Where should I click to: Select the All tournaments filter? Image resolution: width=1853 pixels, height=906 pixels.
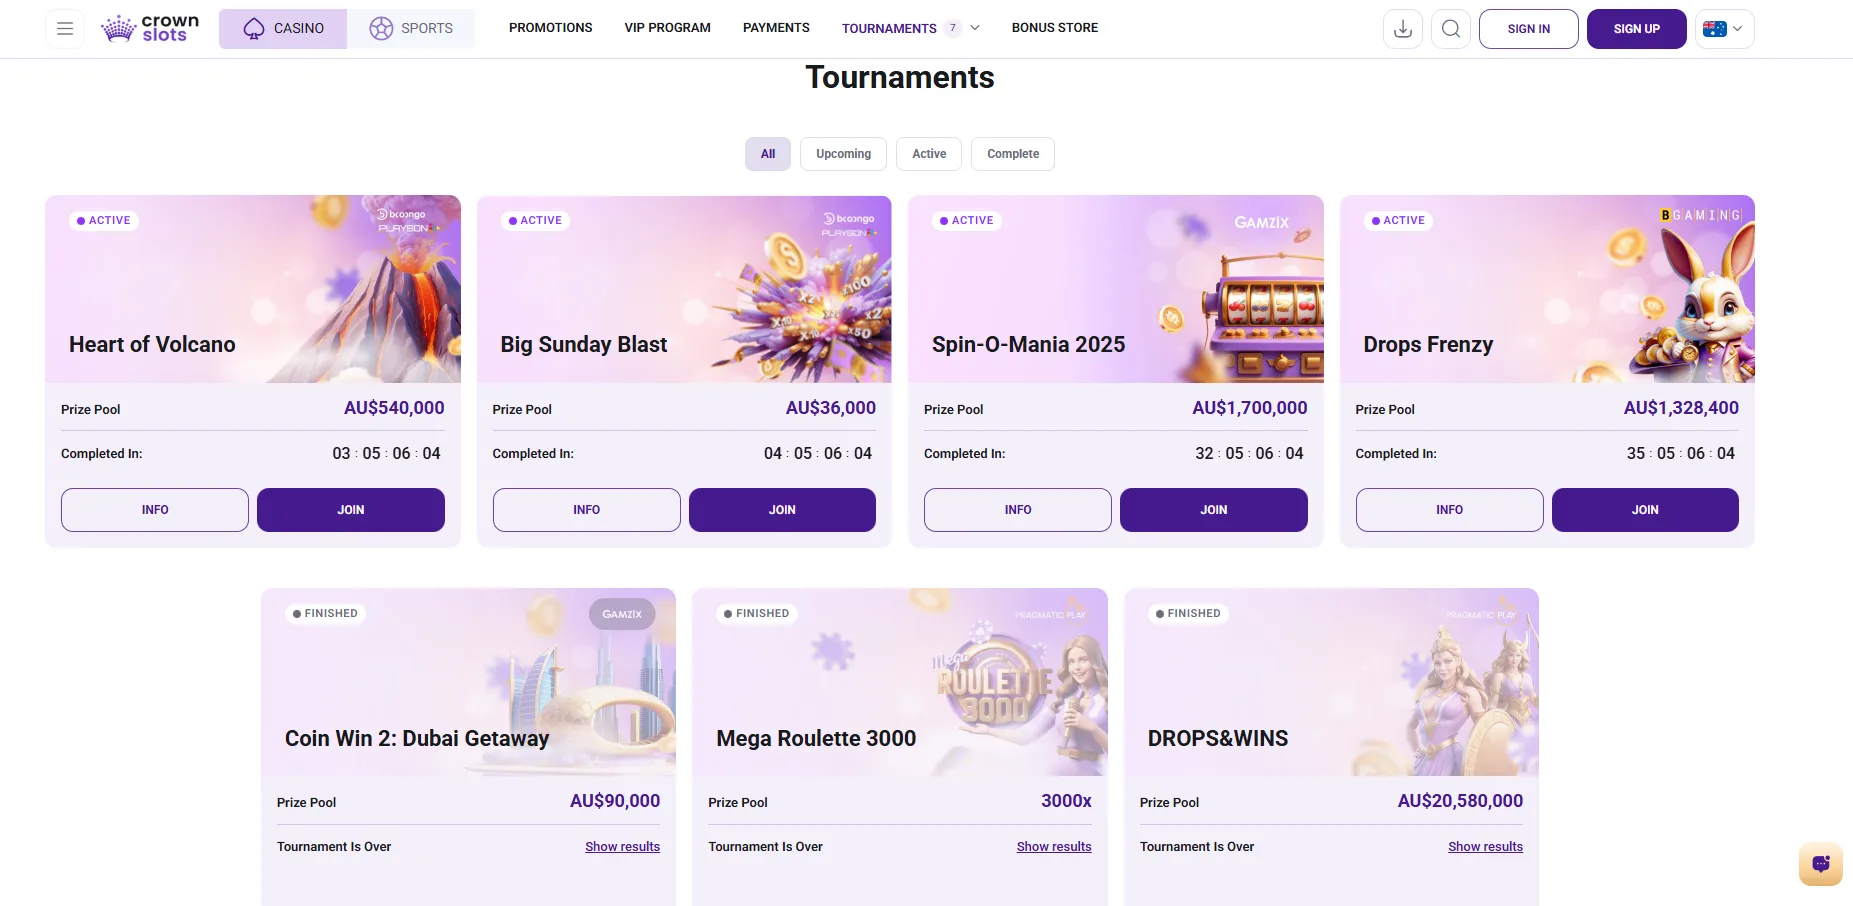tap(768, 154)
